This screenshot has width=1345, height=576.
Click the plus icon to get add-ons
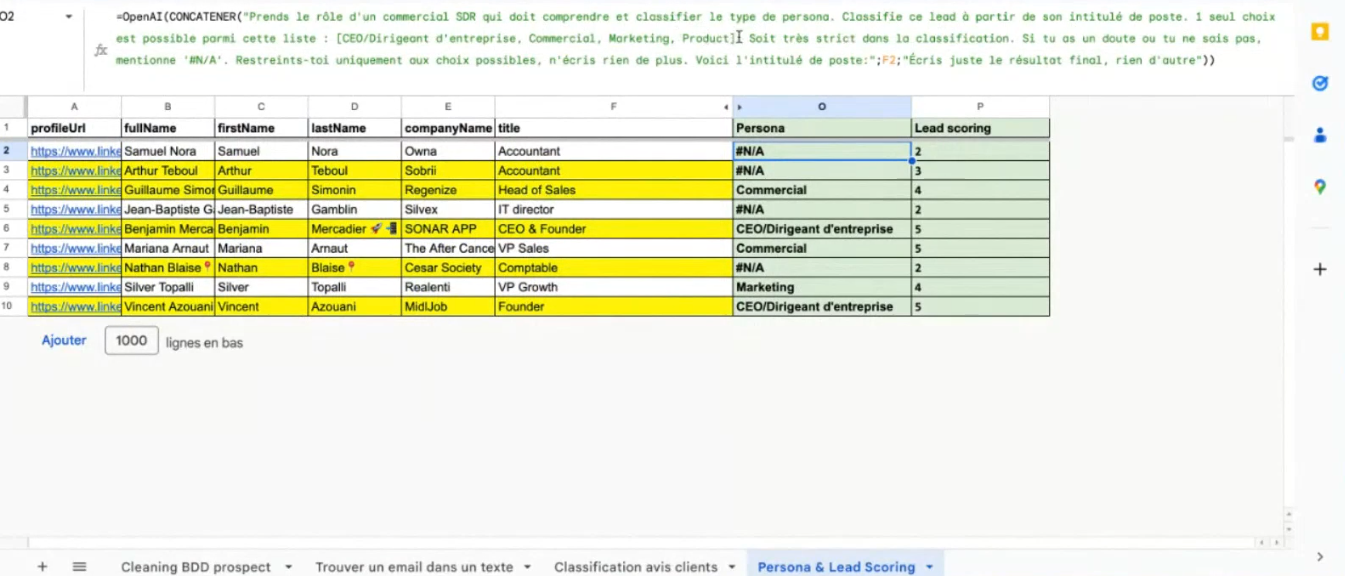point(1320,269)
